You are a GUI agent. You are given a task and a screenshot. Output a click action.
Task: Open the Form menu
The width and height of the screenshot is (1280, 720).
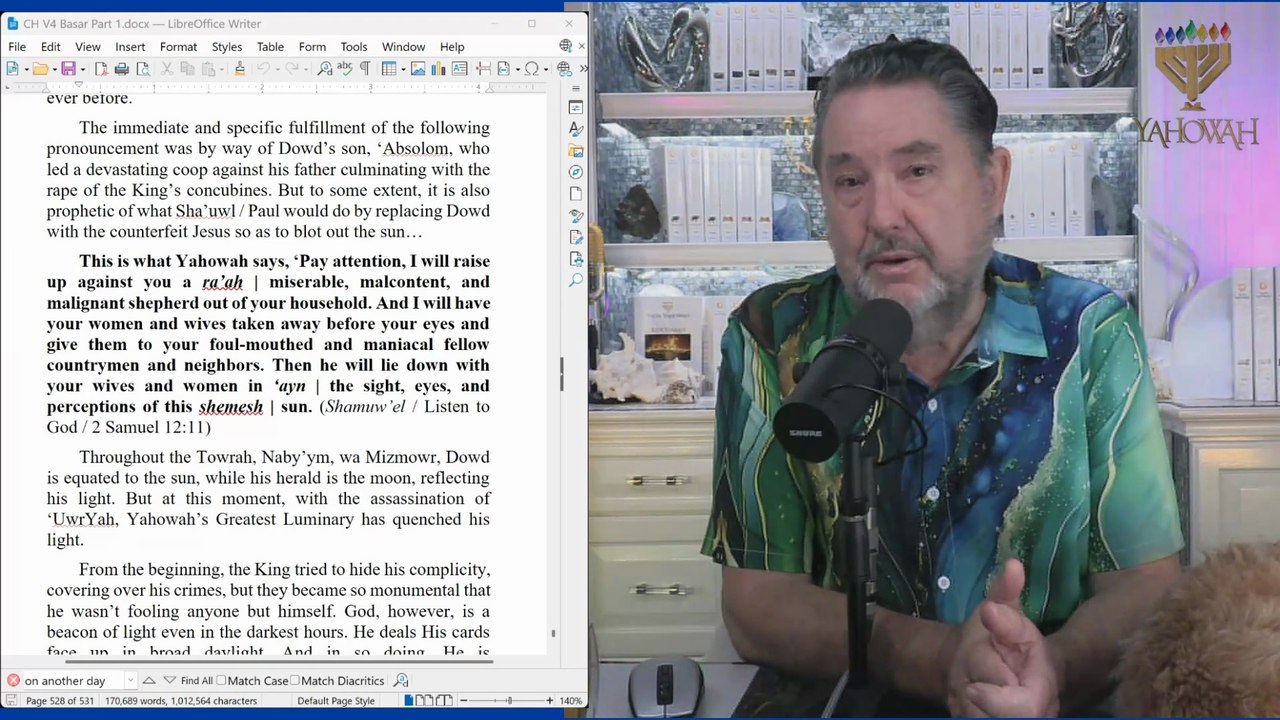coord(312,47)
